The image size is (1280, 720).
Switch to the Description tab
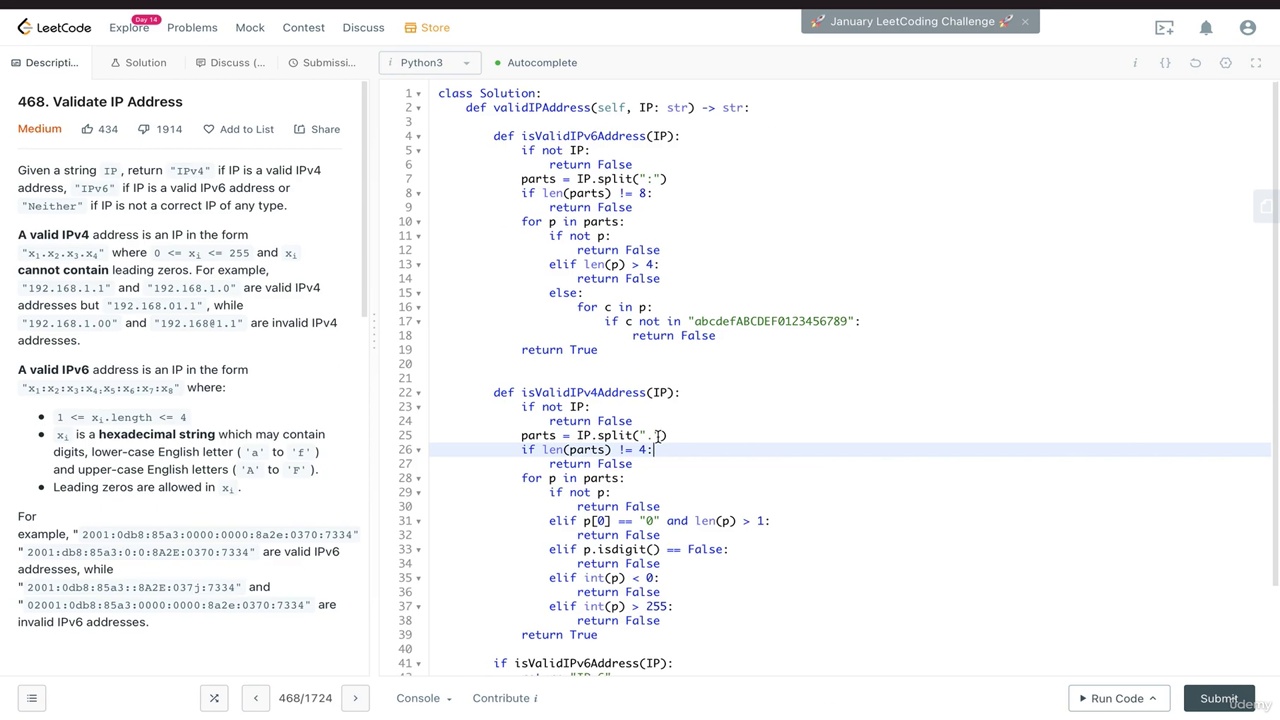(x=44, y=63)
